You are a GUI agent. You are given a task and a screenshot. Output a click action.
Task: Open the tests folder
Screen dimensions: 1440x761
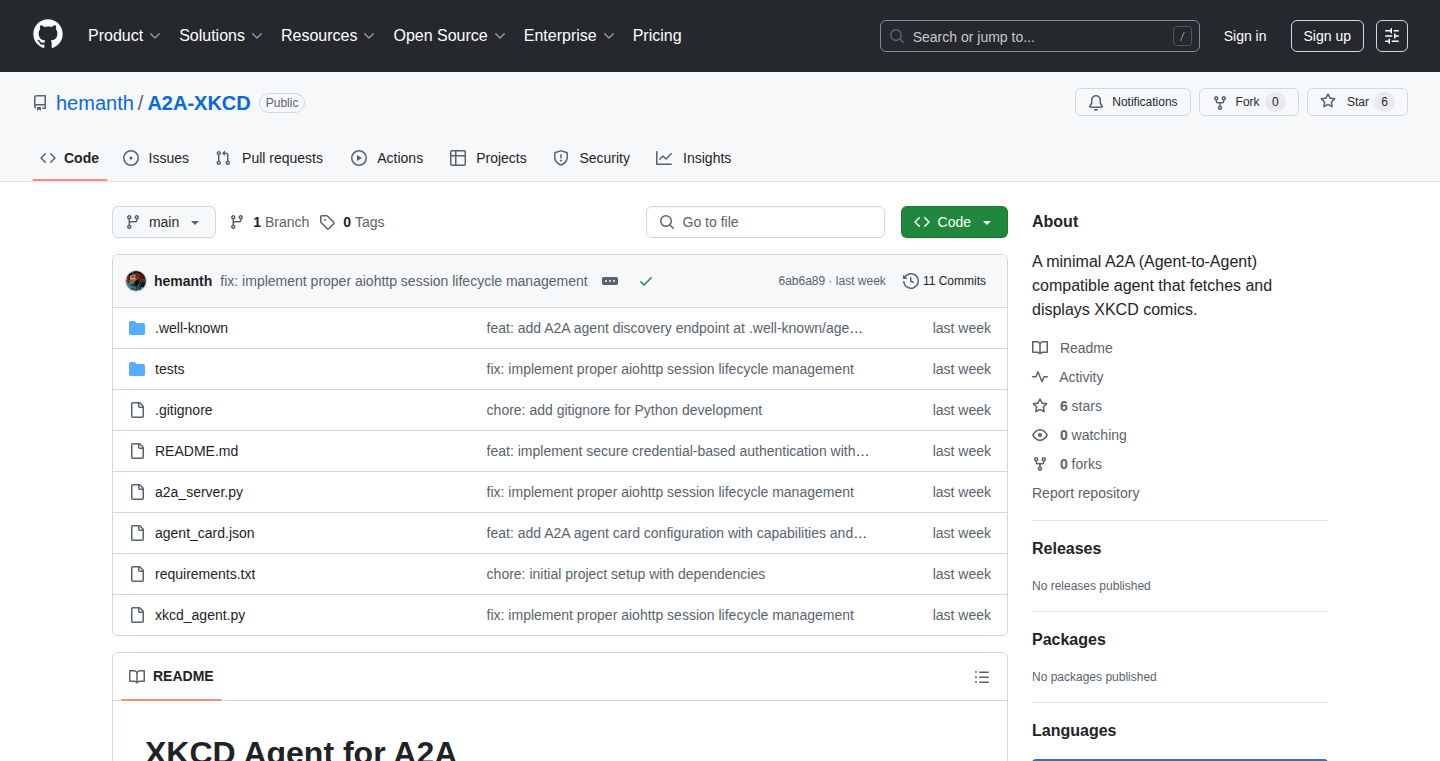tap(170, 369)
